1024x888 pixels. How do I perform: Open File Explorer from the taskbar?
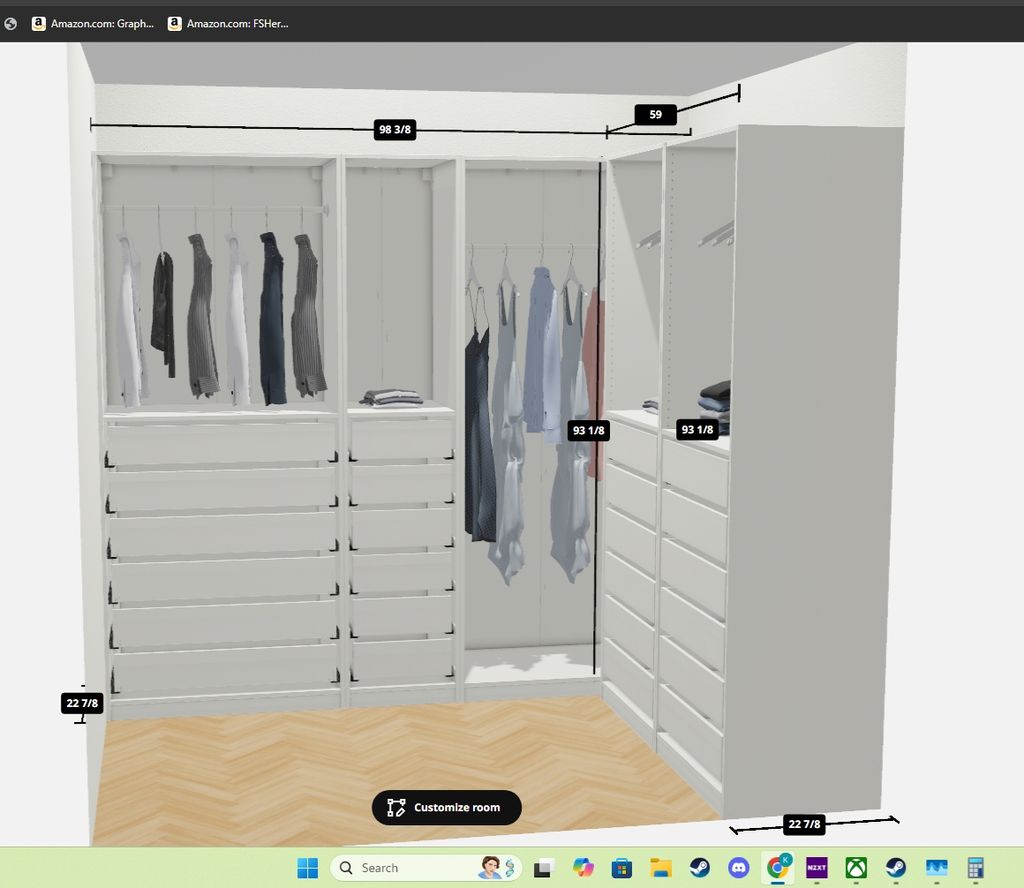pos(660,867)
